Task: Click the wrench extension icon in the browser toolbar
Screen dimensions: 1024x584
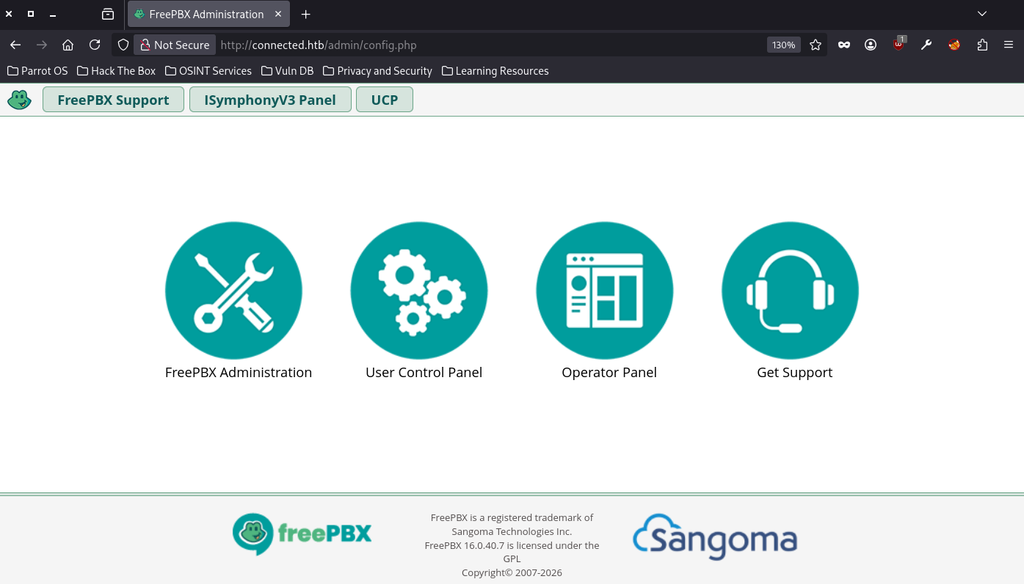Action: tap(926, 45)
